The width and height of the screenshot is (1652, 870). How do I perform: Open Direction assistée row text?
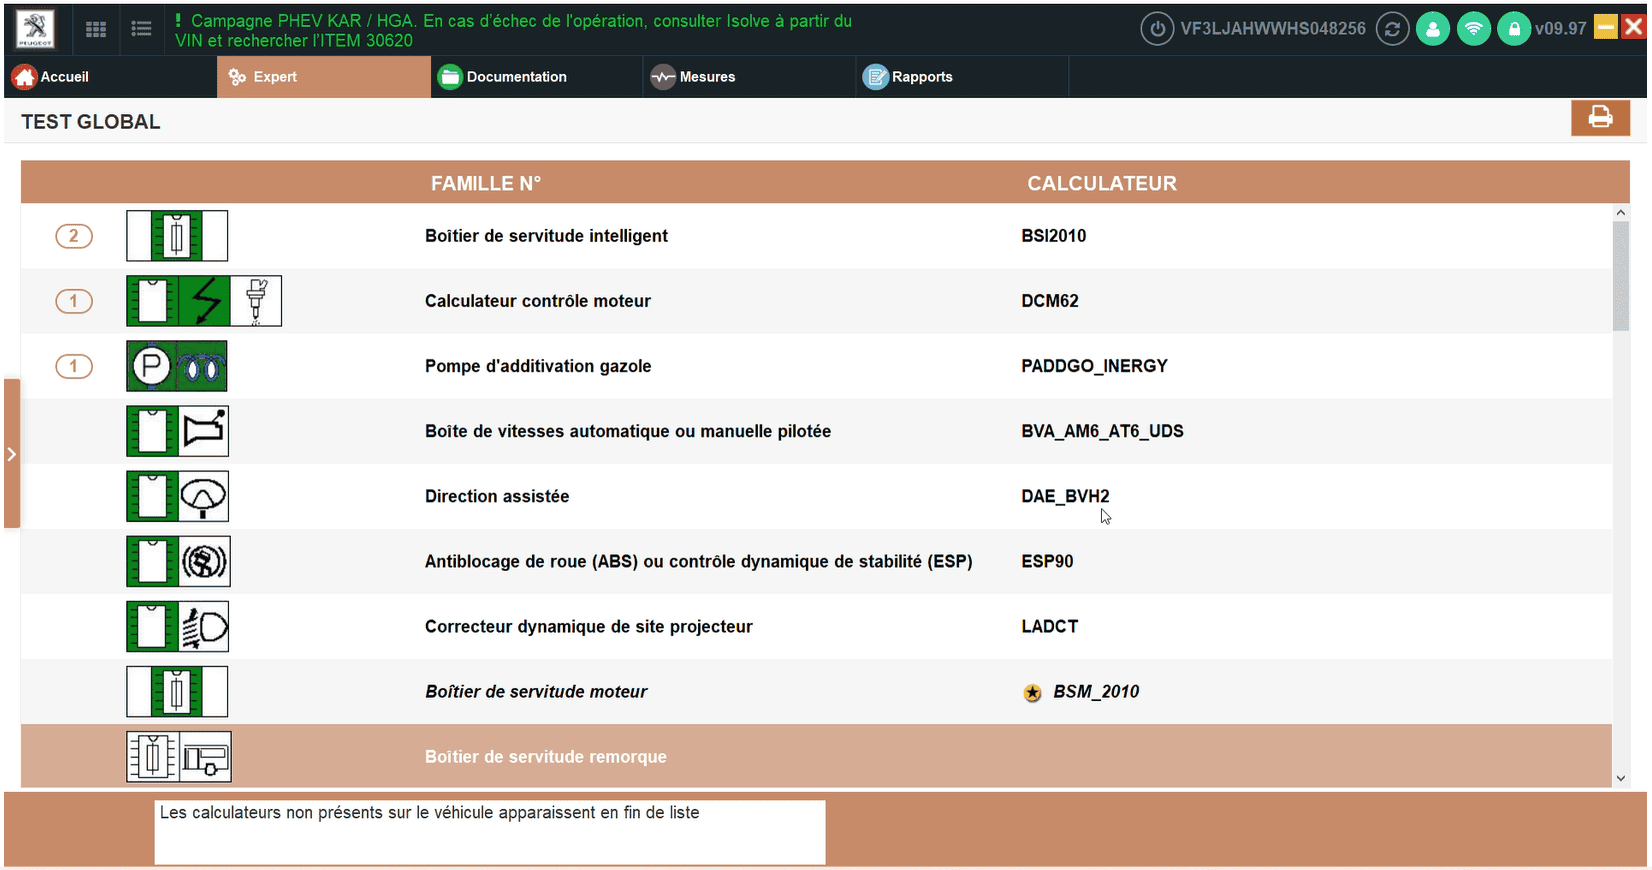497,496
